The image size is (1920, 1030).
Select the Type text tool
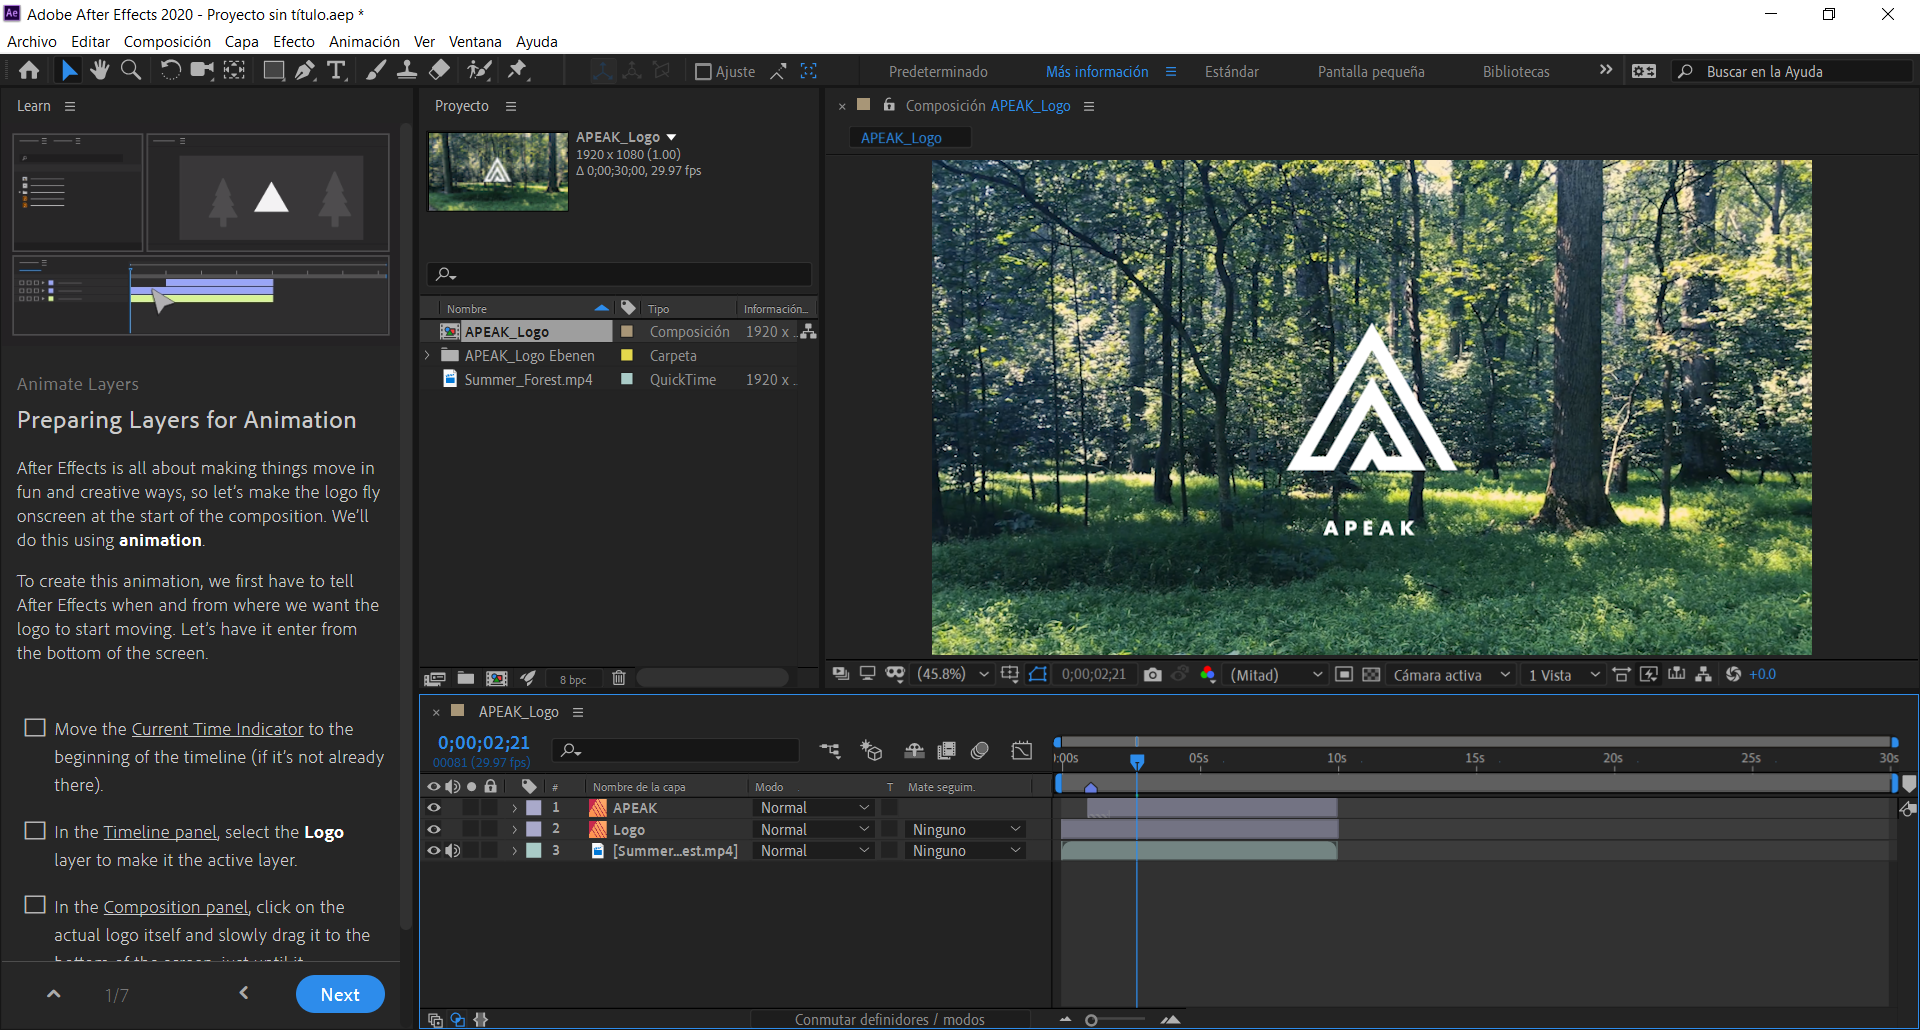[x=336, y=70]
